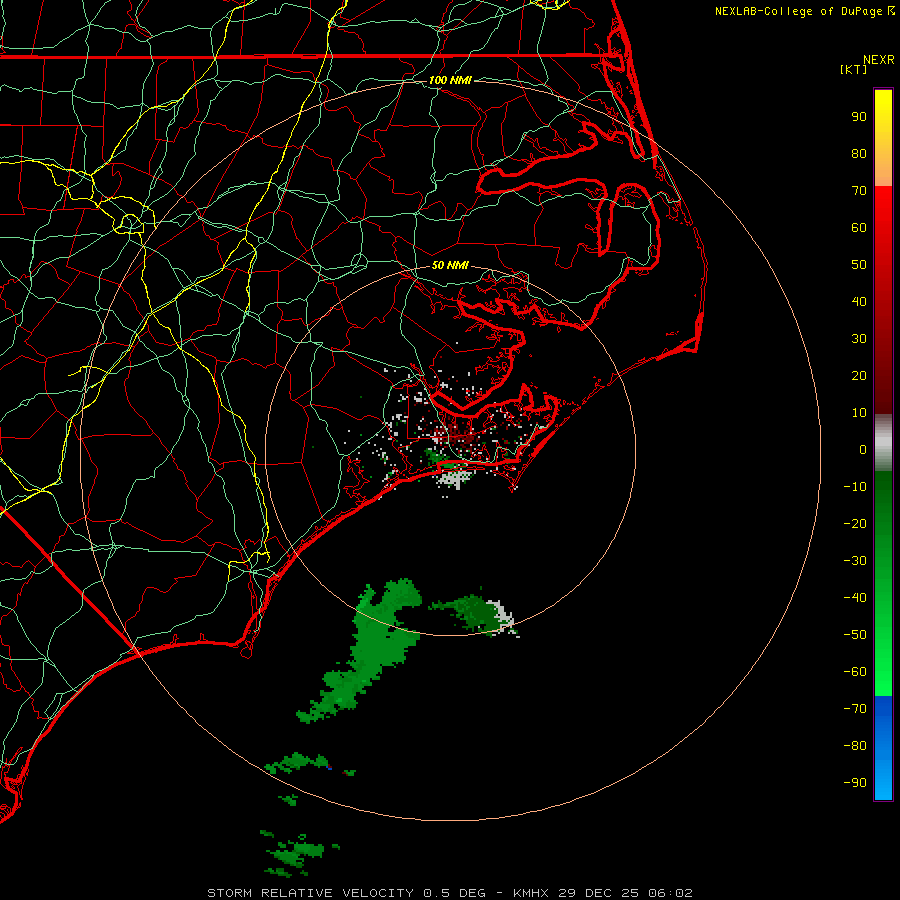
Task: Click the -80 knot scale label
Action: coord(855,746)
